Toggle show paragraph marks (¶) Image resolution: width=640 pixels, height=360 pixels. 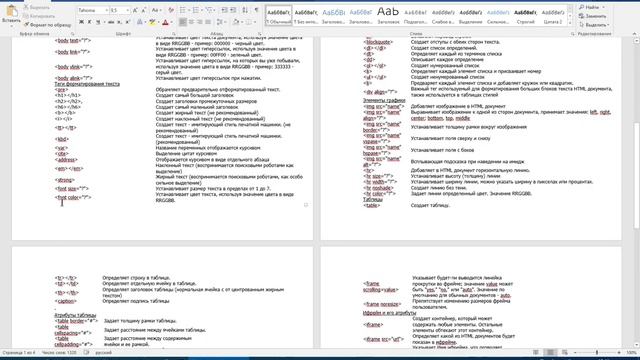[x=256, y=10]
